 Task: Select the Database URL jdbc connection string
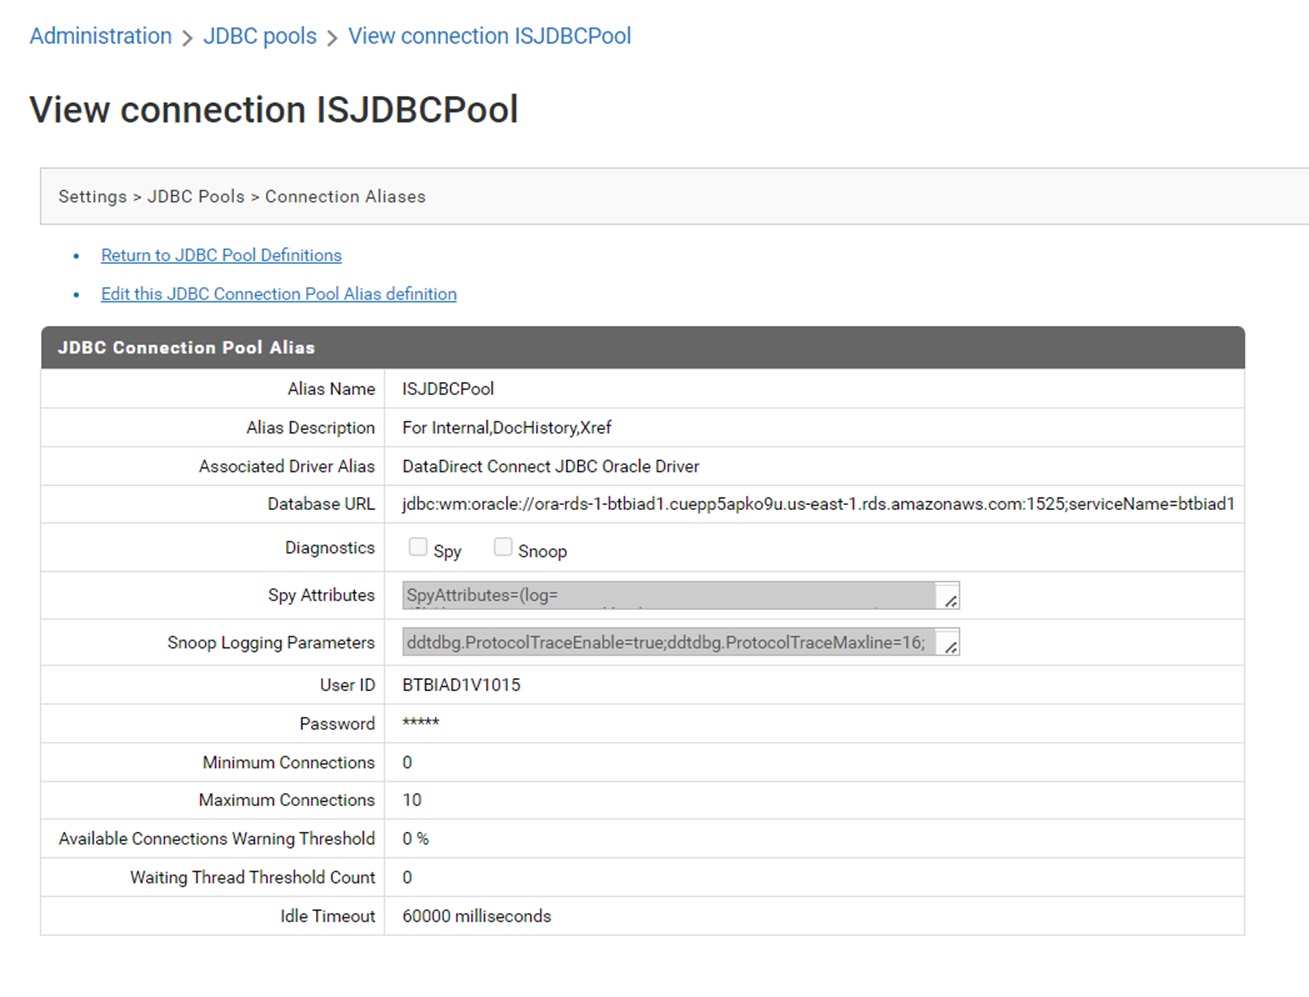point(817,504)
